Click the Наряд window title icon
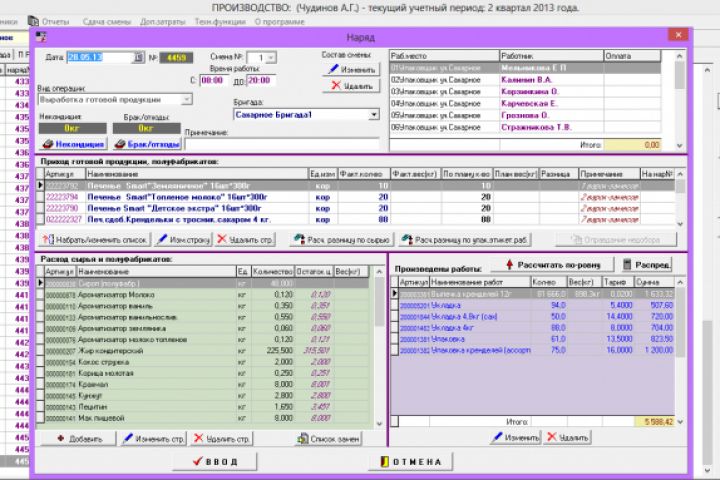This screenshot has width=720, height=480. tap(41, 37)
